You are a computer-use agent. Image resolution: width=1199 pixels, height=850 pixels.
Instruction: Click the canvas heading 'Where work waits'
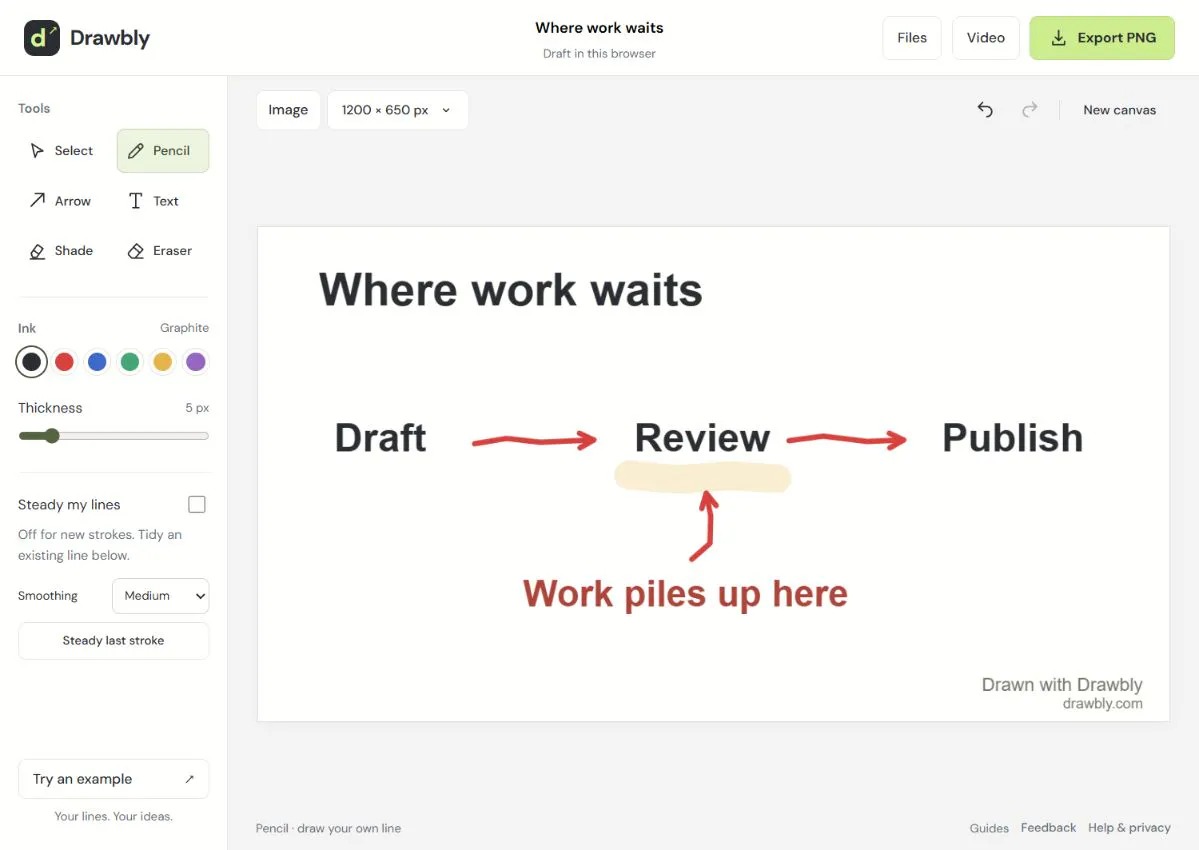511,290
